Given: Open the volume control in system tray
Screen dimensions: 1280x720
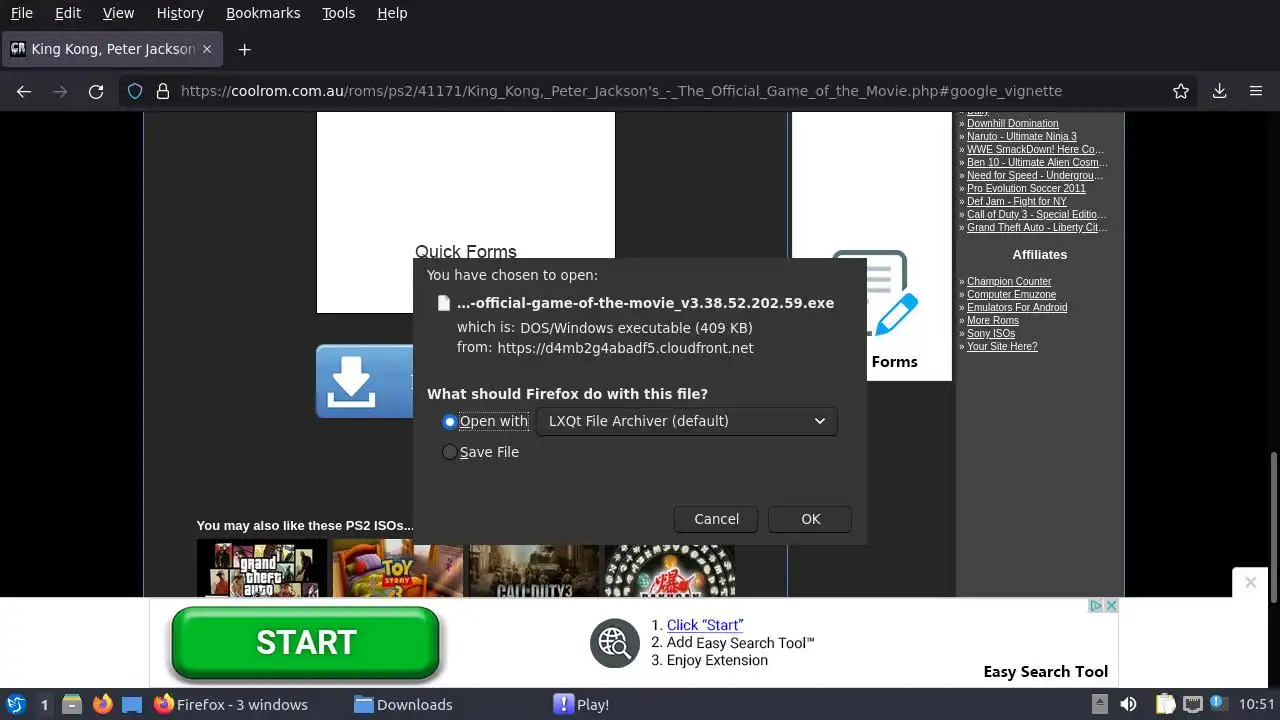Looking at the screenshot, I should [x=1128, y=704].
